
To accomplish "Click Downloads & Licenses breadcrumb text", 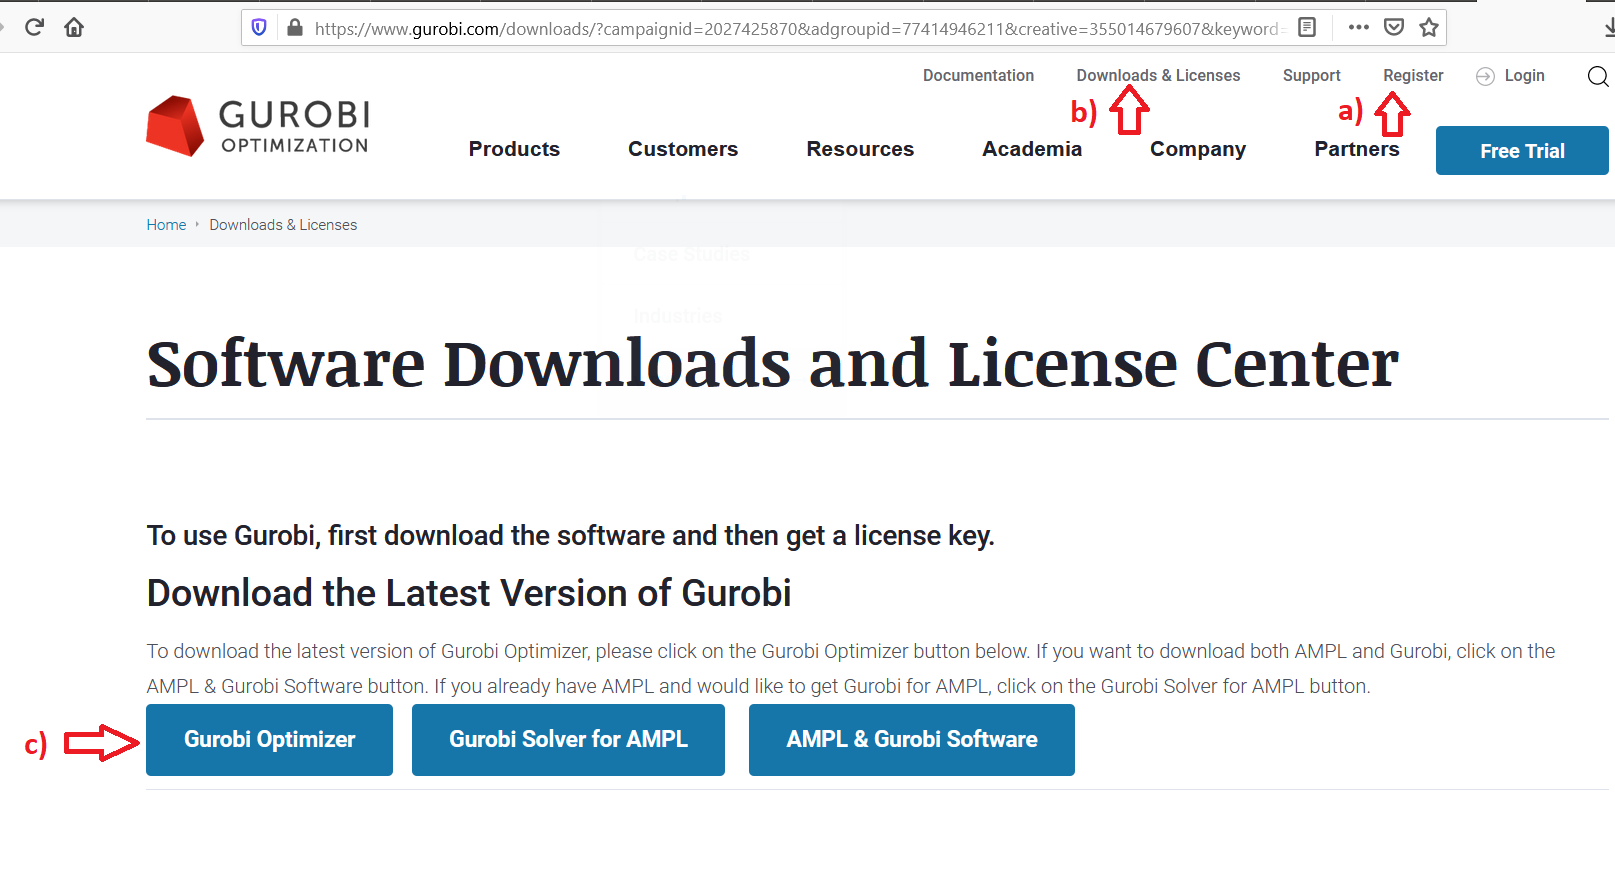I will 283,225.
